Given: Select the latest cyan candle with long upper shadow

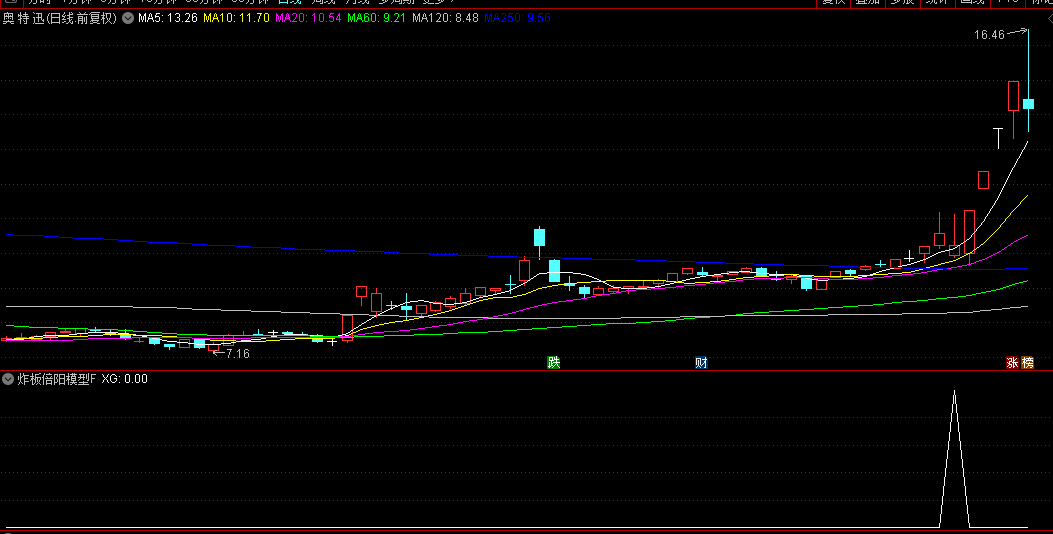Looking at the screenshot, I should (x=1028, y=103).
